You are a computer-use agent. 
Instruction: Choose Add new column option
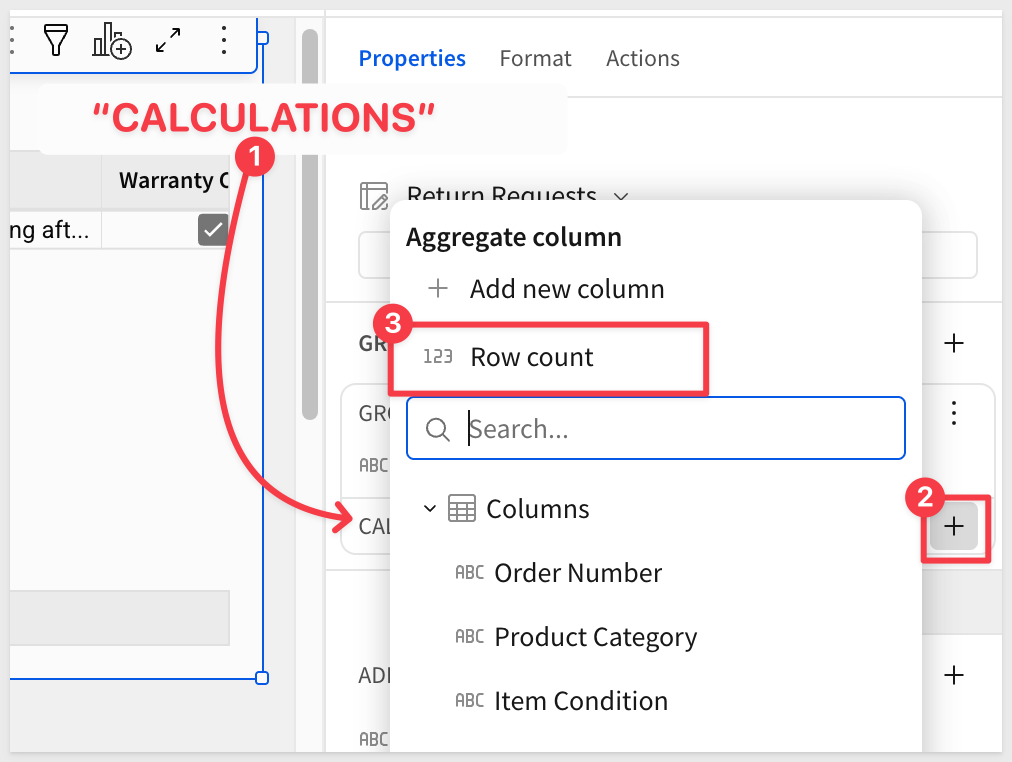click(566, 289)
